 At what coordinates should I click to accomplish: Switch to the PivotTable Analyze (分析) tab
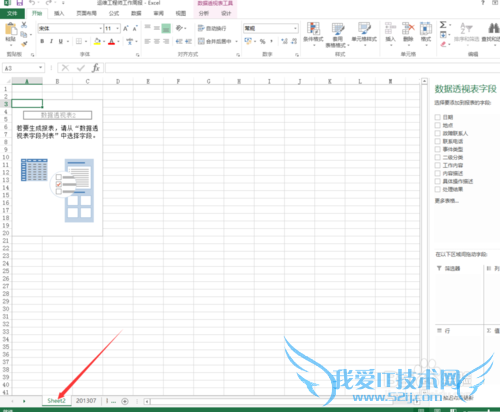point(203,13)
